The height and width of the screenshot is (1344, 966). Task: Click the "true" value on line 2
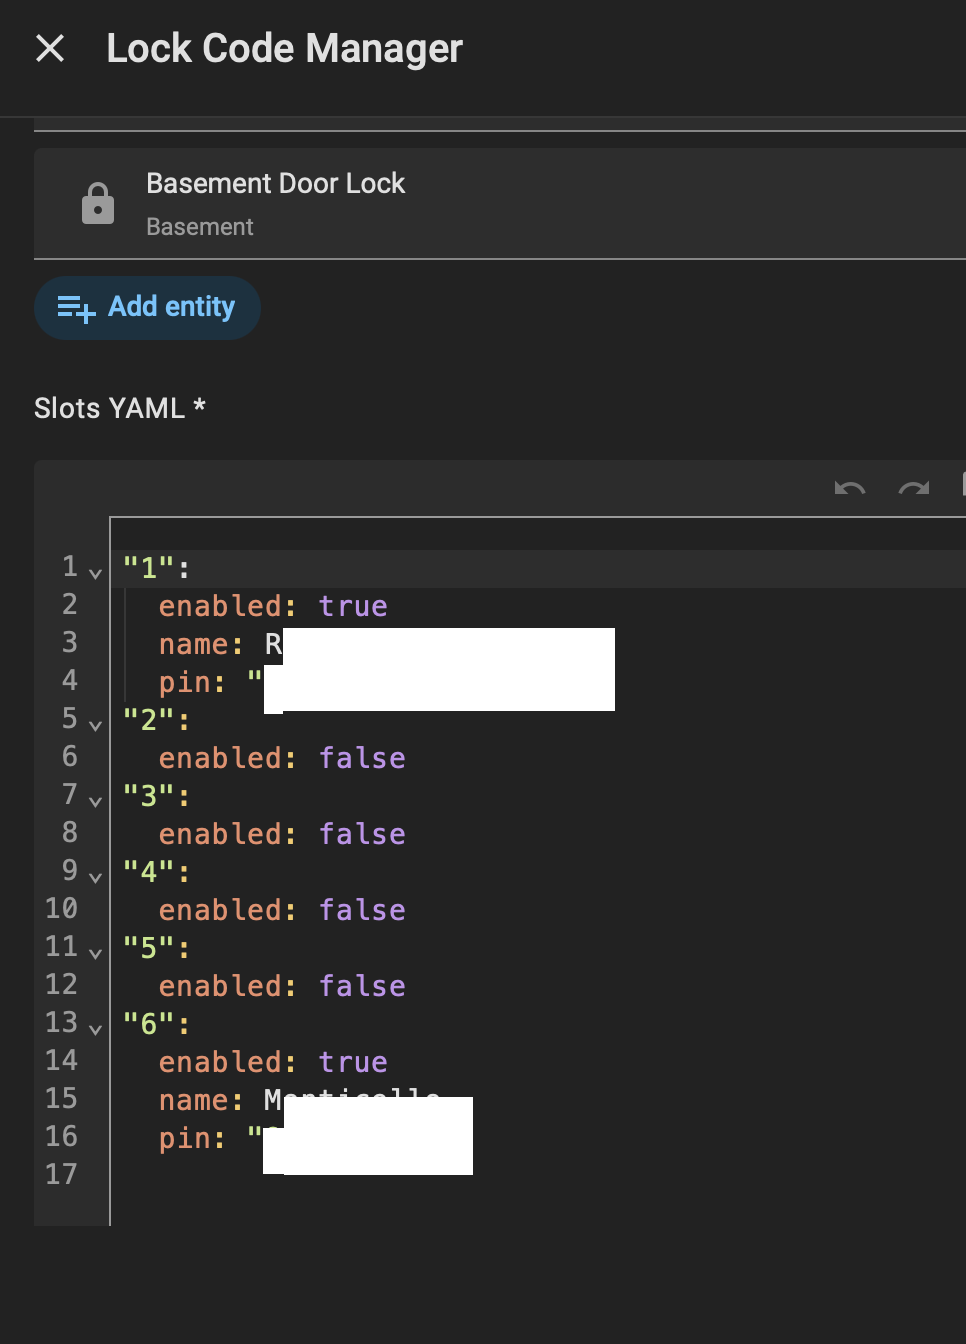pyautogui.click(x=353, y=606)
